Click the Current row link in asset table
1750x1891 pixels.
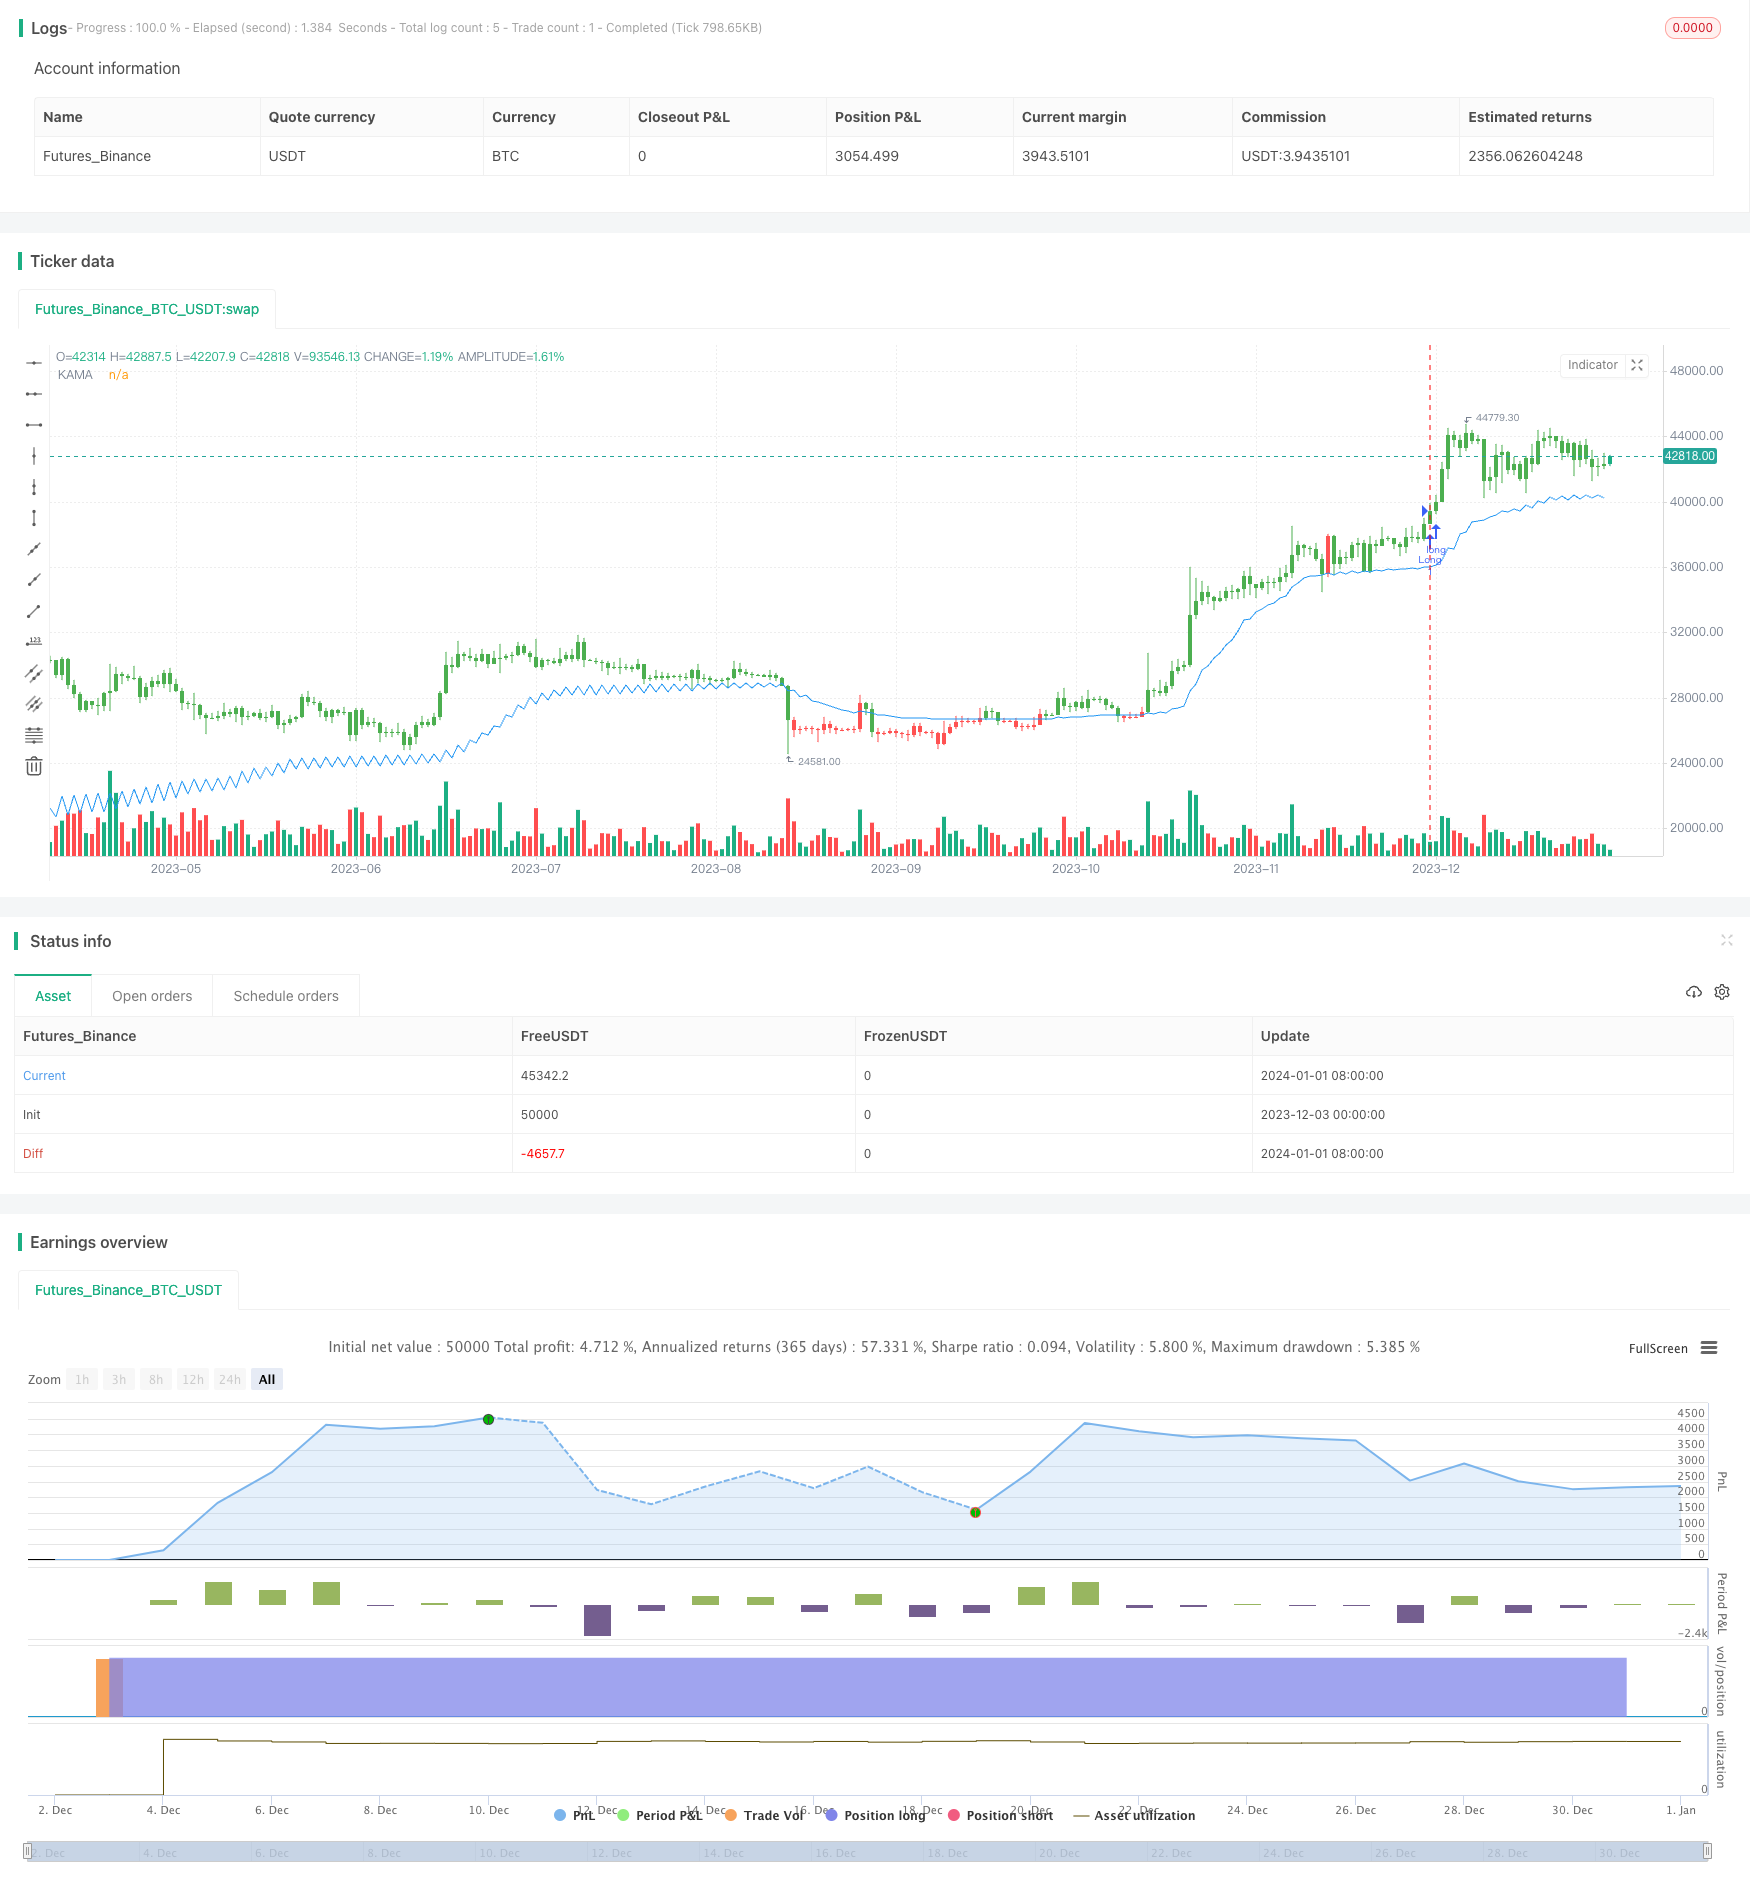(x=44, y=1075)
